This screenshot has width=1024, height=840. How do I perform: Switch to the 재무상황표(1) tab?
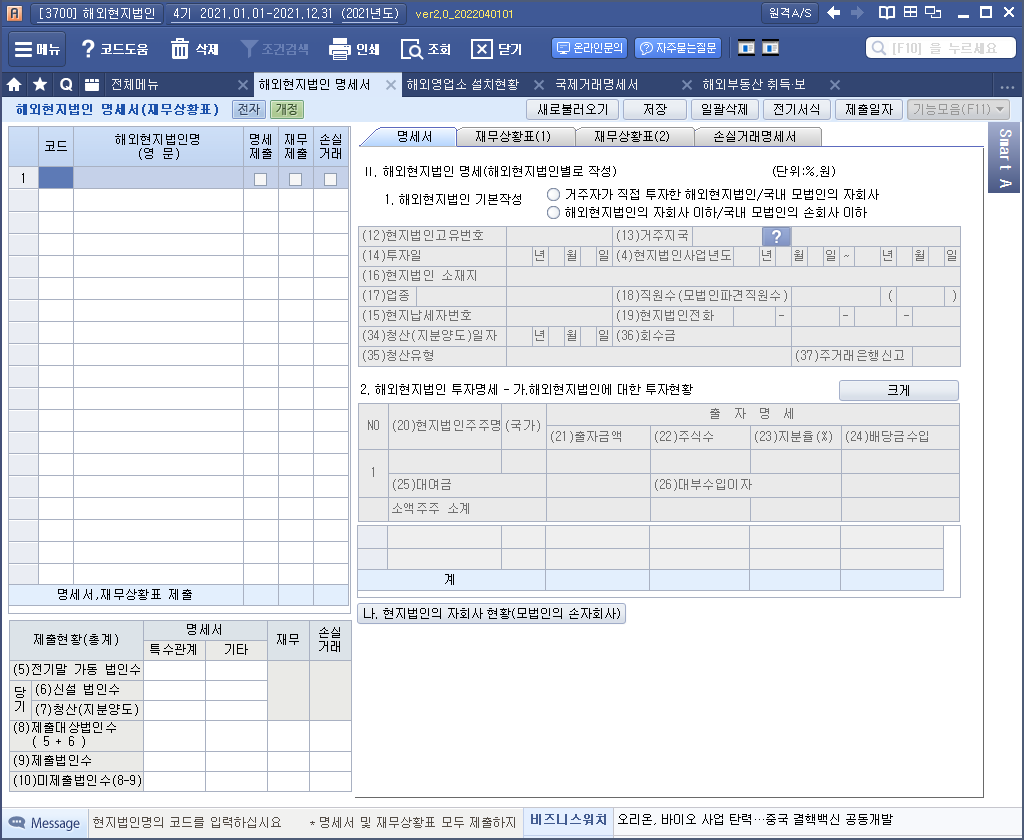(x=512, y=136)
